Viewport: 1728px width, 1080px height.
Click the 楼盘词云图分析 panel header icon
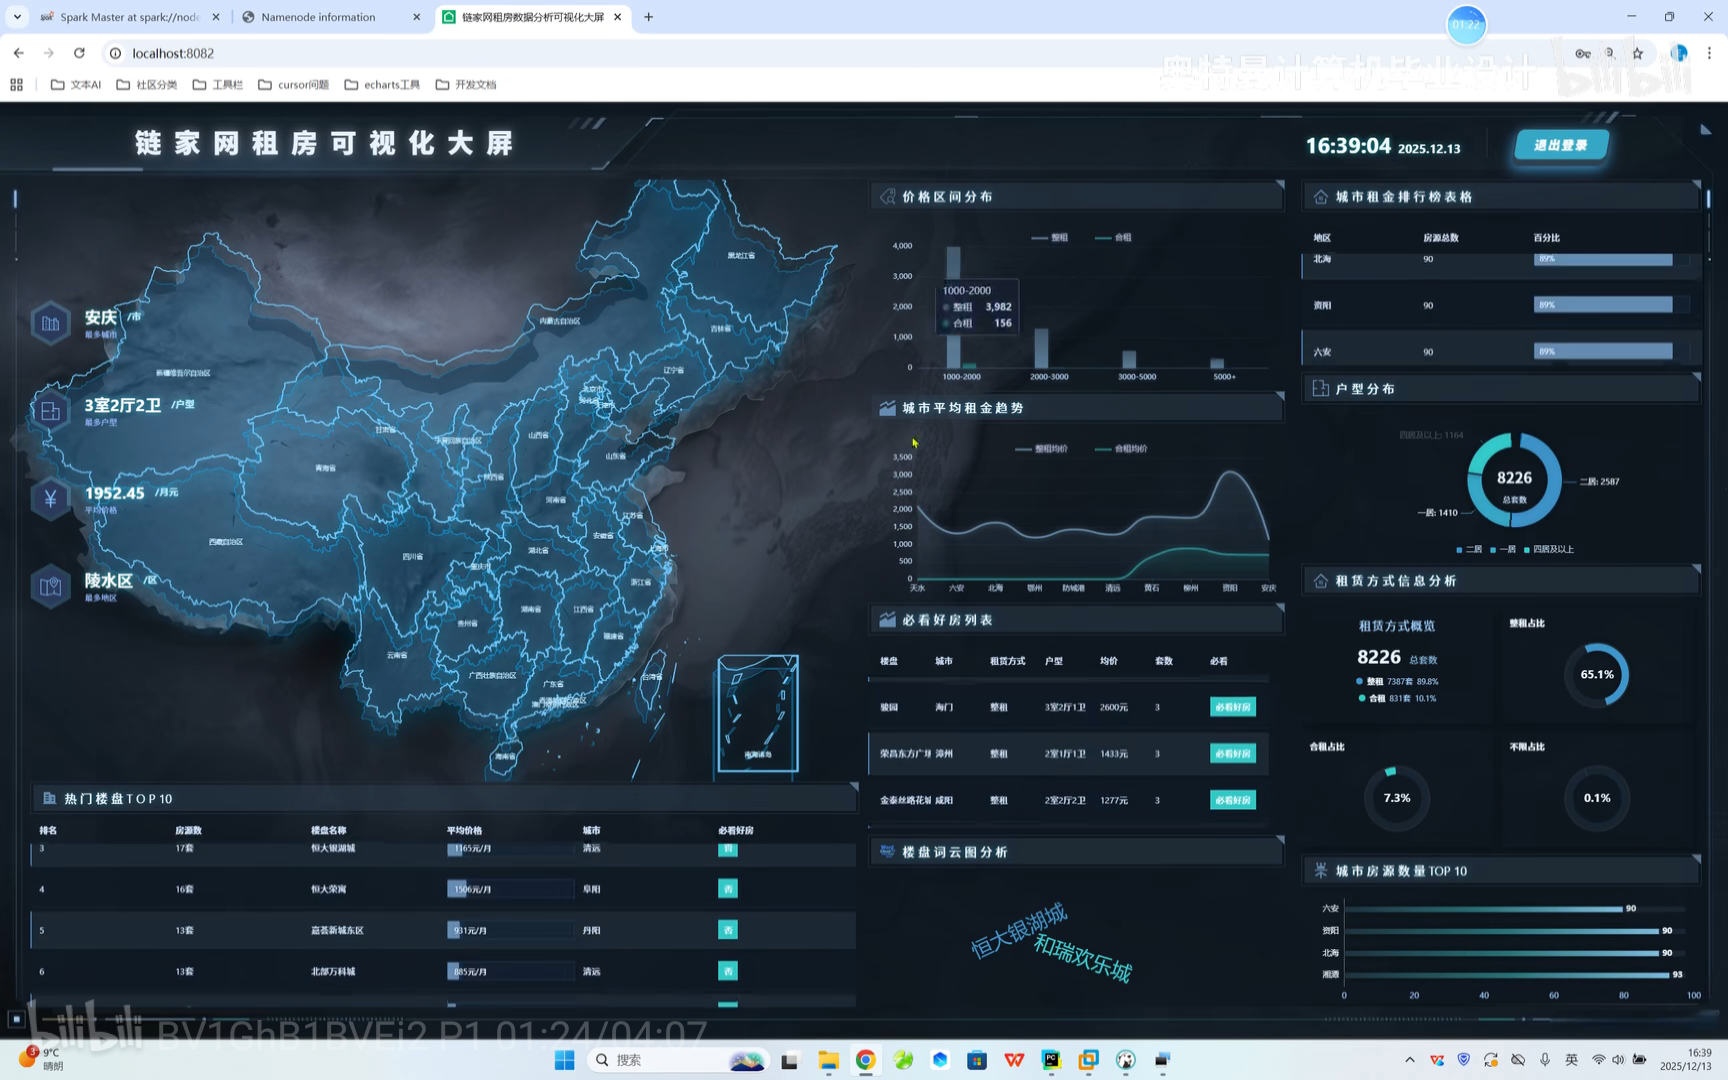[x=887, y=851]
